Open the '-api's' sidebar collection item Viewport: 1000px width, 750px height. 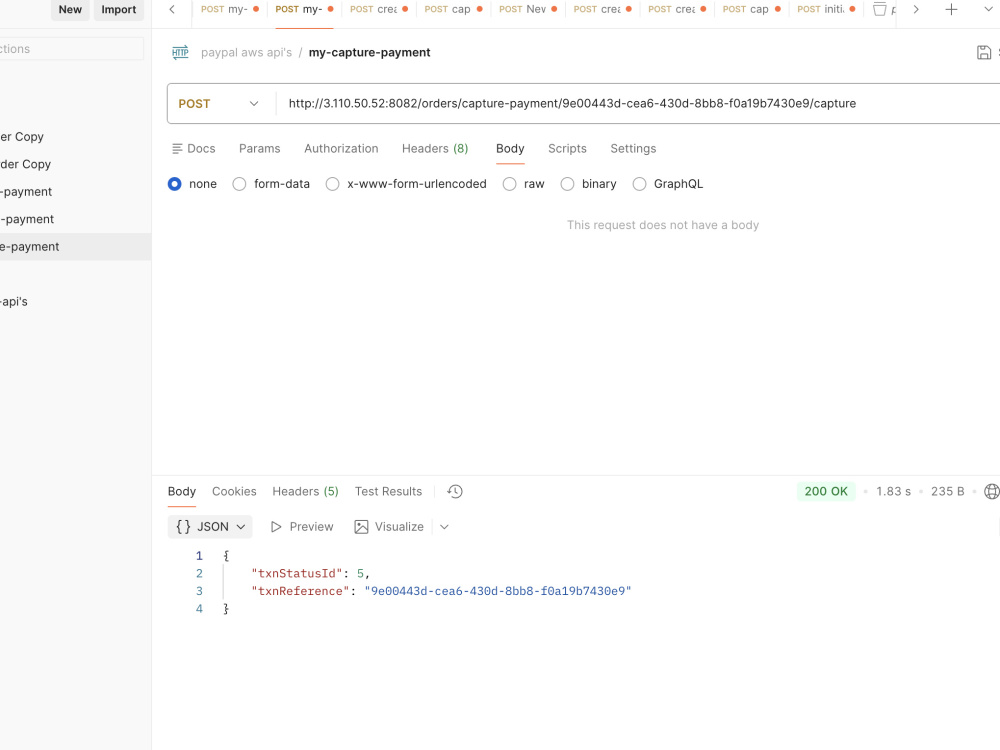coord(75,302)
